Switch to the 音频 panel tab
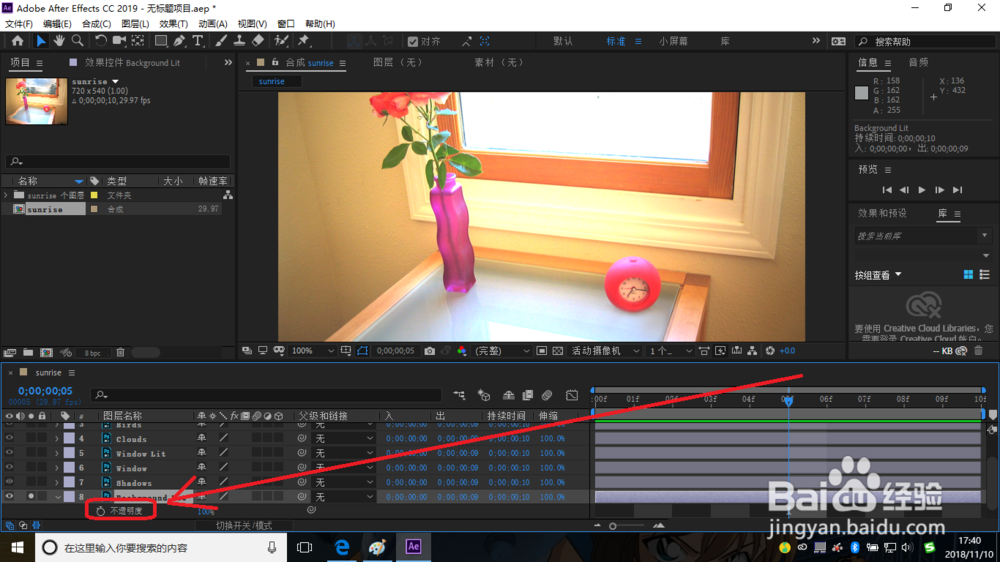This screenshot has width=1000, height=562. tap(918, 63)
